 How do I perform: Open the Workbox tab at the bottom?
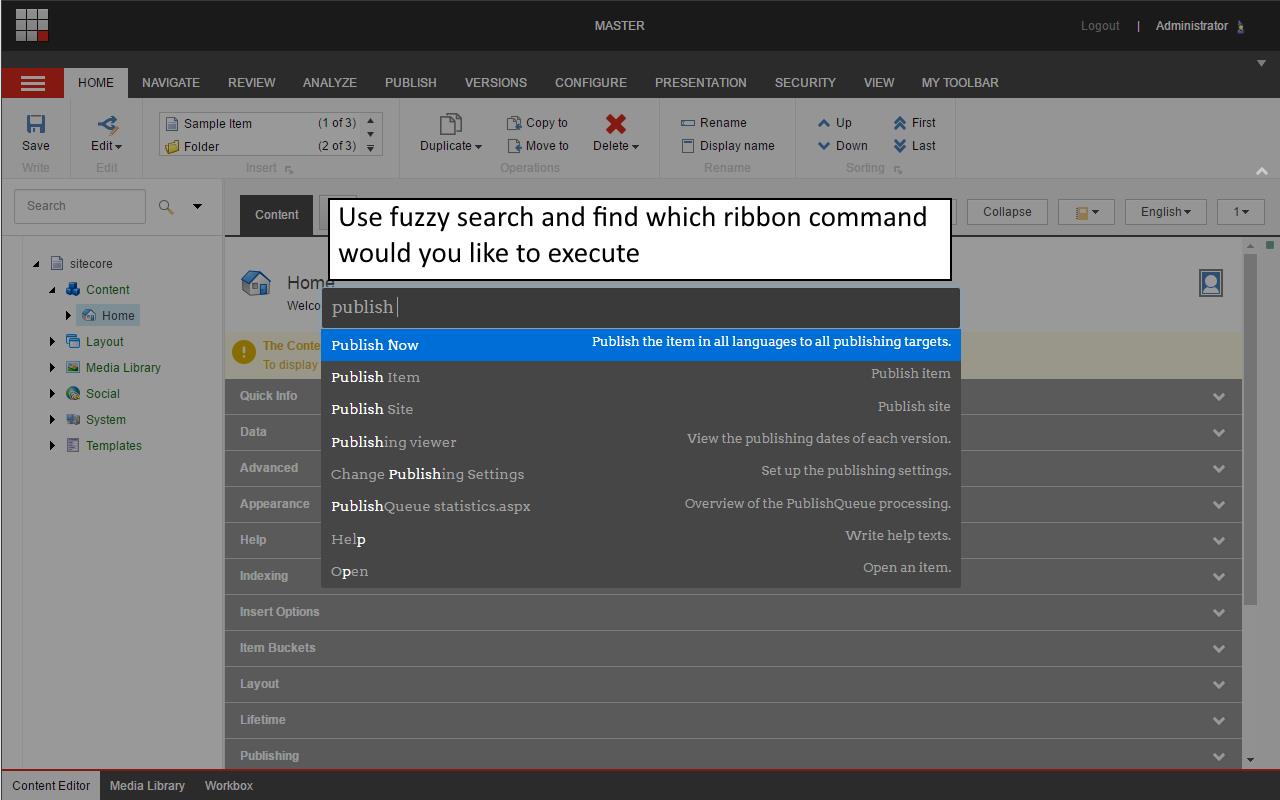(228, 786)
